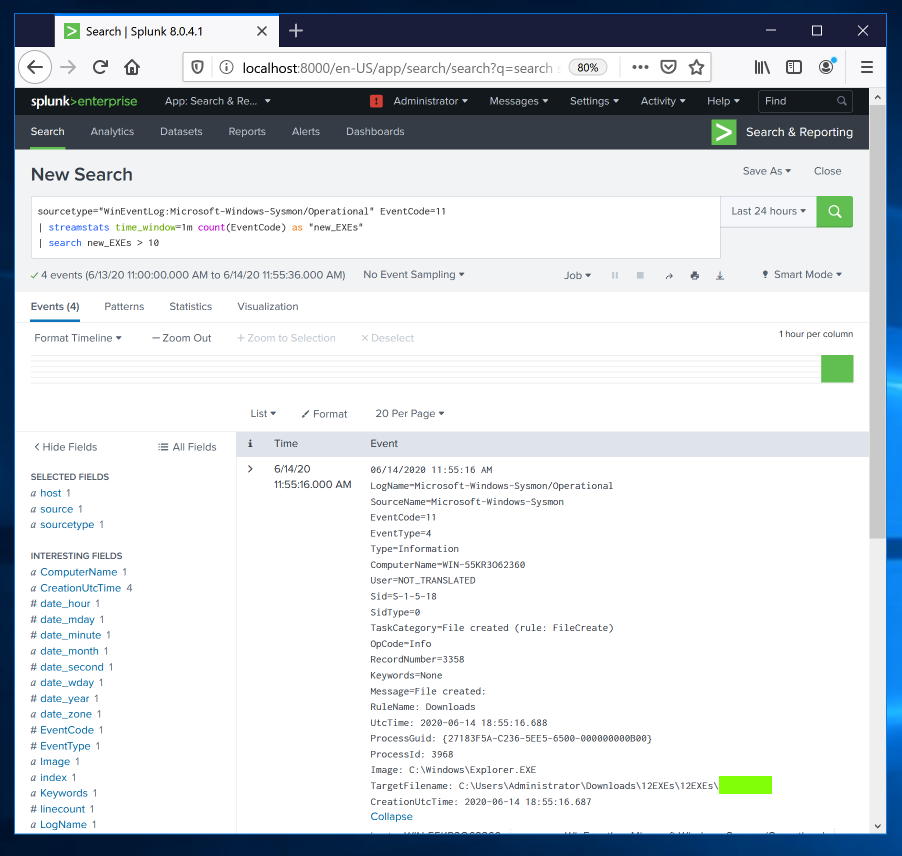The image size is (902, 856).
Task: Click the 80% zoom level indicator
Action: pos(587,68)
